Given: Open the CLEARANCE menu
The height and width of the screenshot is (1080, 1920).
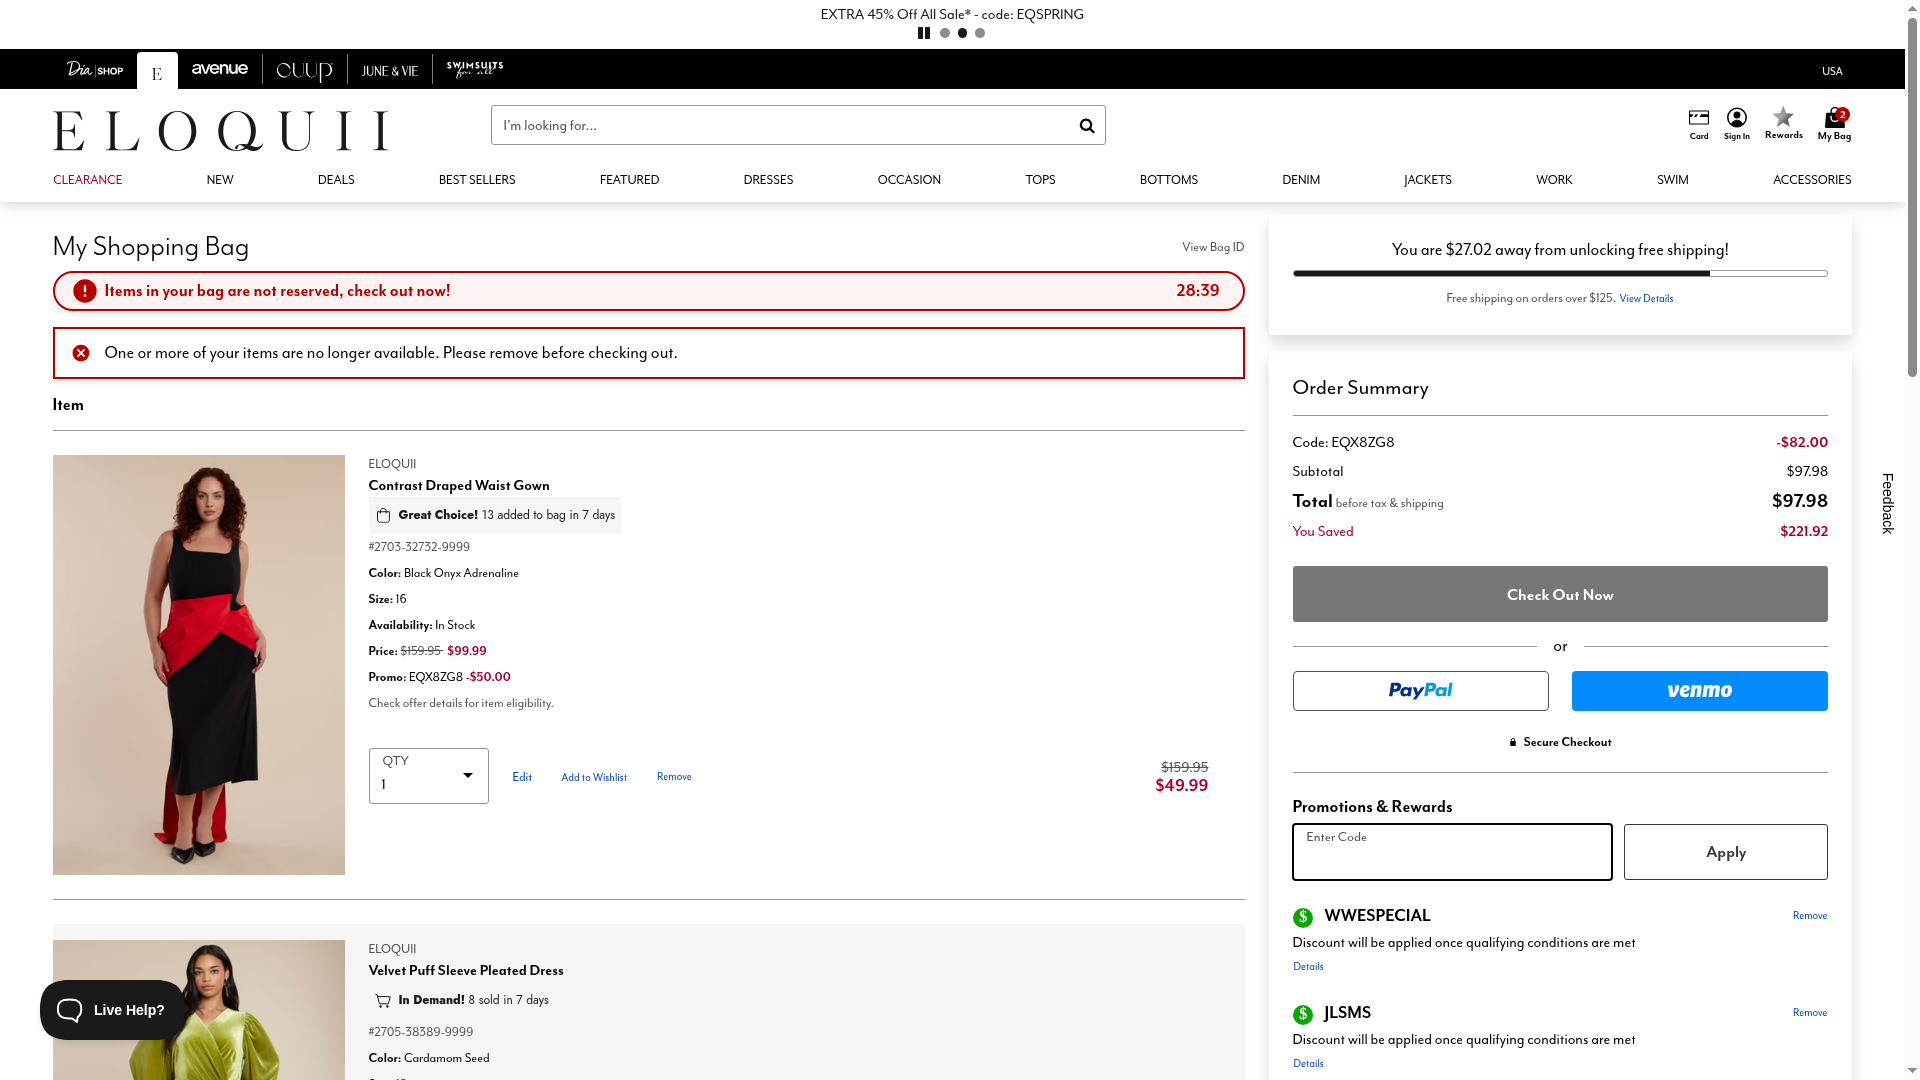Looking at the screenshot, I should pos(87,180).
